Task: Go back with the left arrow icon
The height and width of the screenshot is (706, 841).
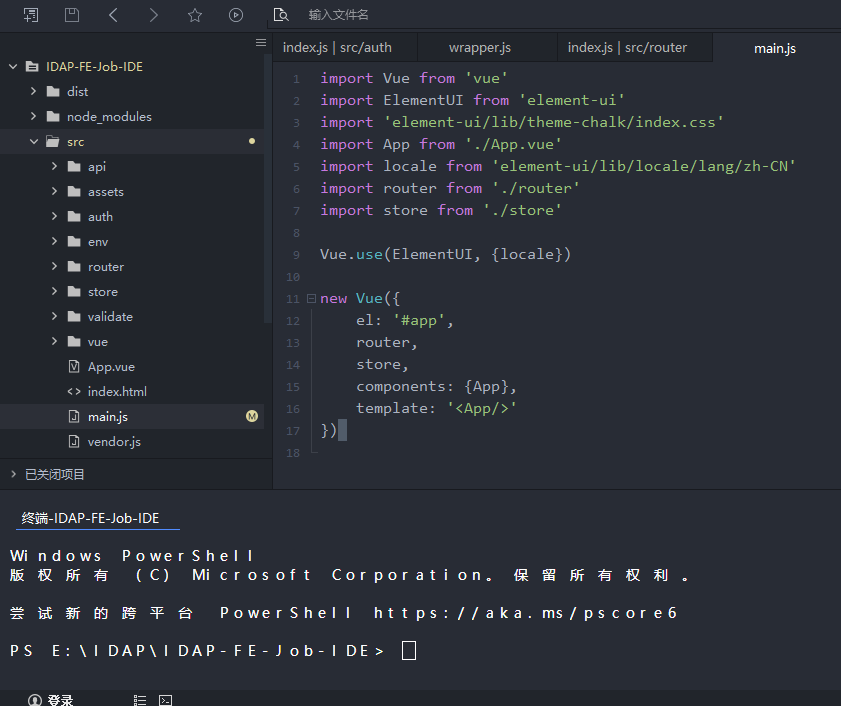Action: pos(113,15)
